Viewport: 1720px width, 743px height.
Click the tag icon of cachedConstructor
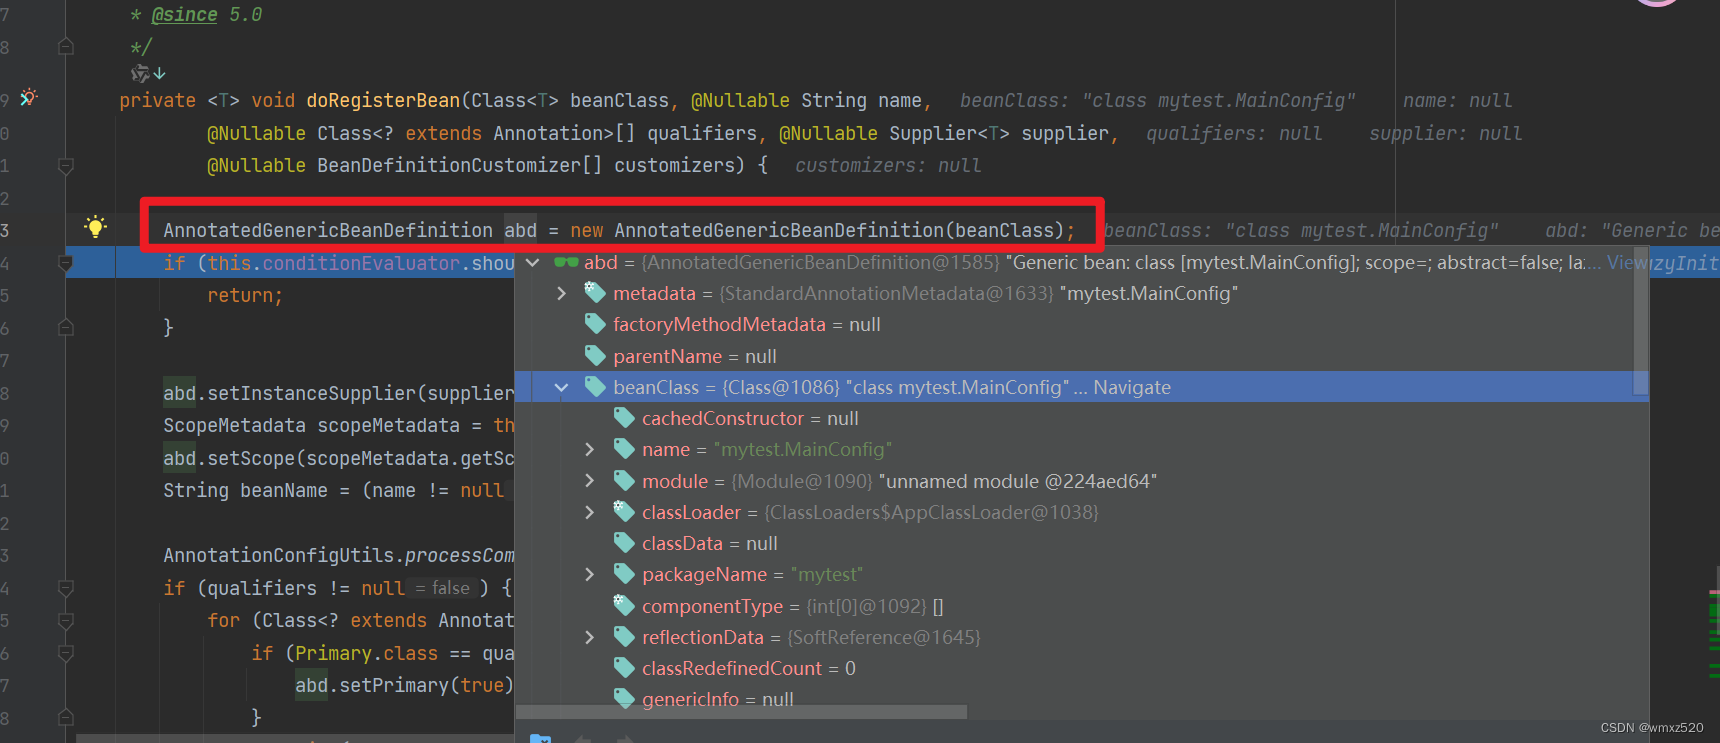pos(624,417)
